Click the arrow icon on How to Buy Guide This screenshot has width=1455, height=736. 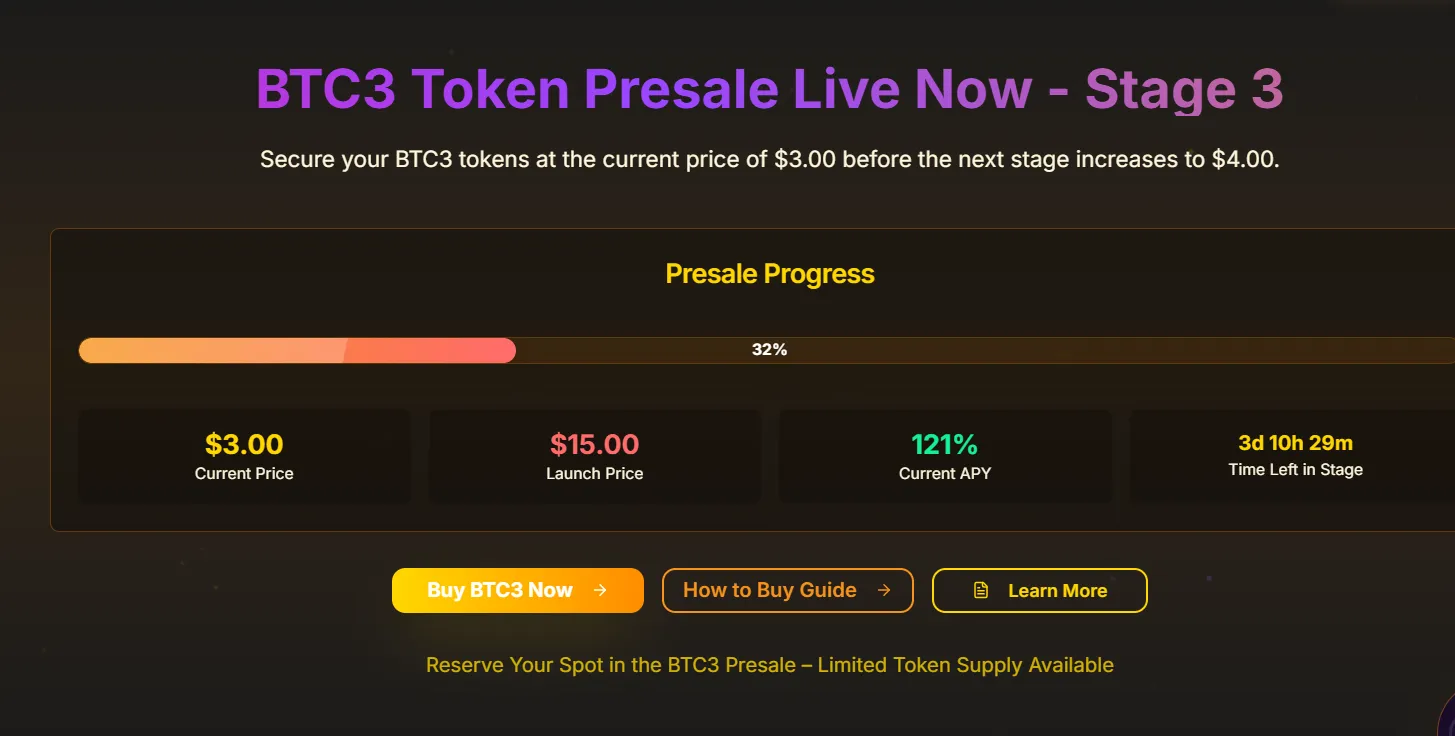click(886, 590)
